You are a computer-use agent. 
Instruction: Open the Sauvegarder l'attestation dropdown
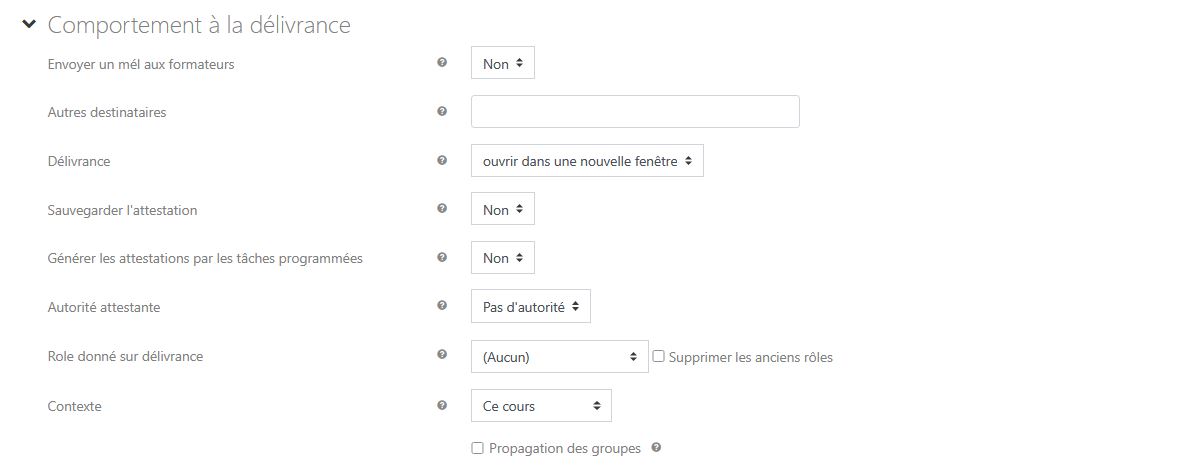(503, 210)
